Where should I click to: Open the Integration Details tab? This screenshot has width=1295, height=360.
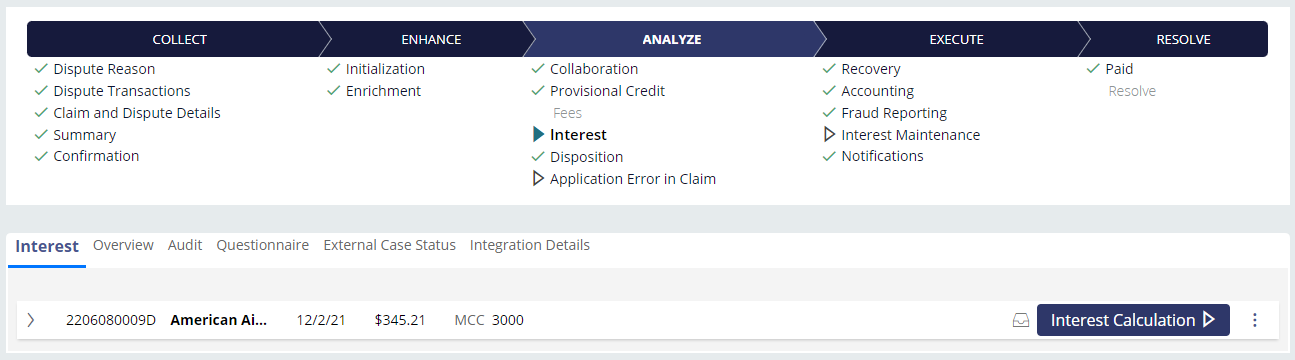[x=530, y=245]
